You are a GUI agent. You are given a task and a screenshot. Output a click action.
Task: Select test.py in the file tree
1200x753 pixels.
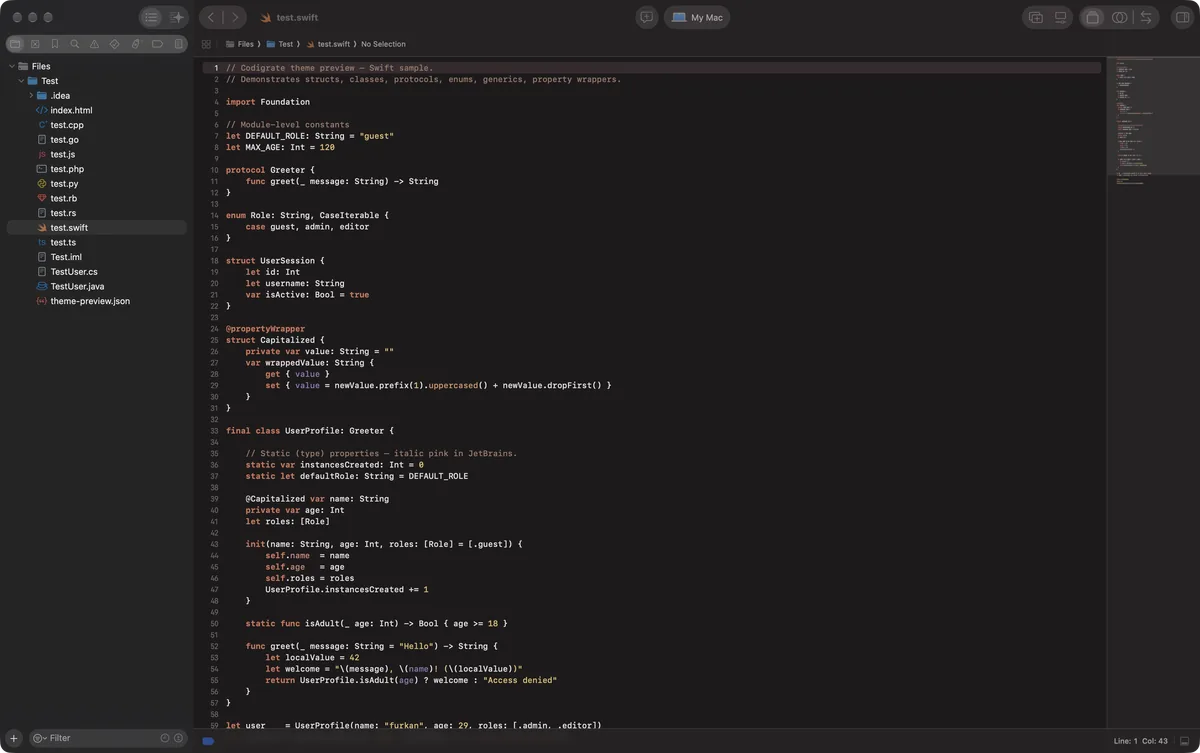coord(96,184)
